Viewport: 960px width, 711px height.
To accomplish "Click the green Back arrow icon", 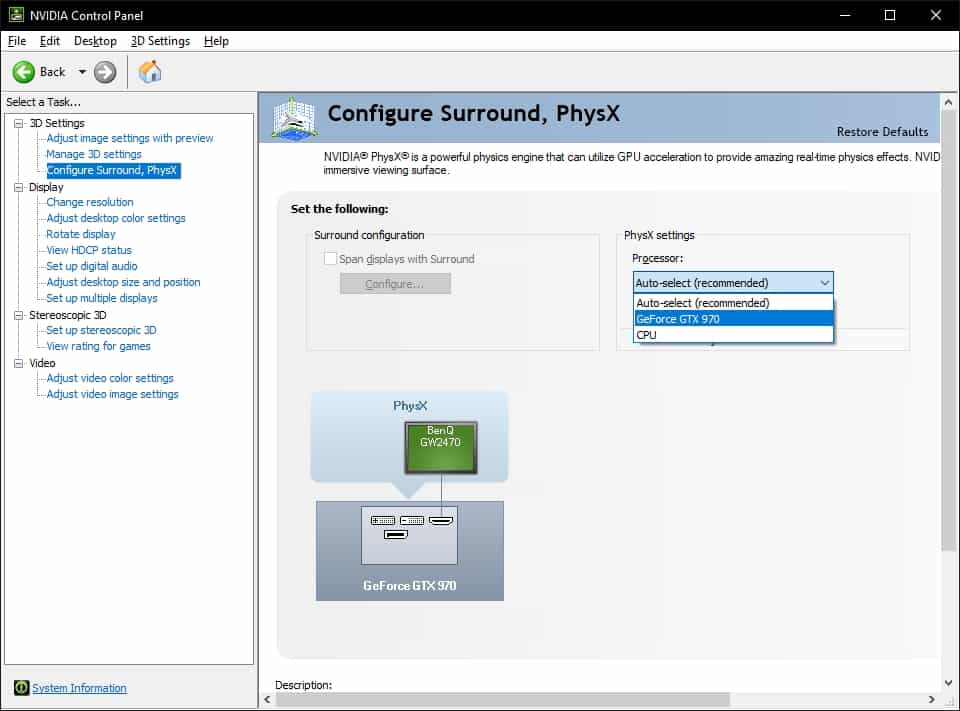I will 24,72.
